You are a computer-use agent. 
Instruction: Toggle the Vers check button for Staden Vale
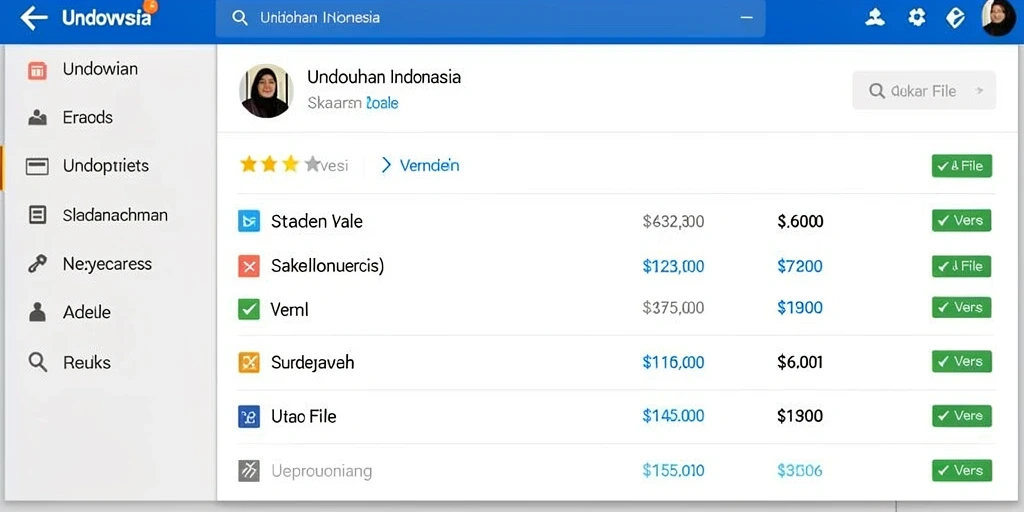[961, 221]
